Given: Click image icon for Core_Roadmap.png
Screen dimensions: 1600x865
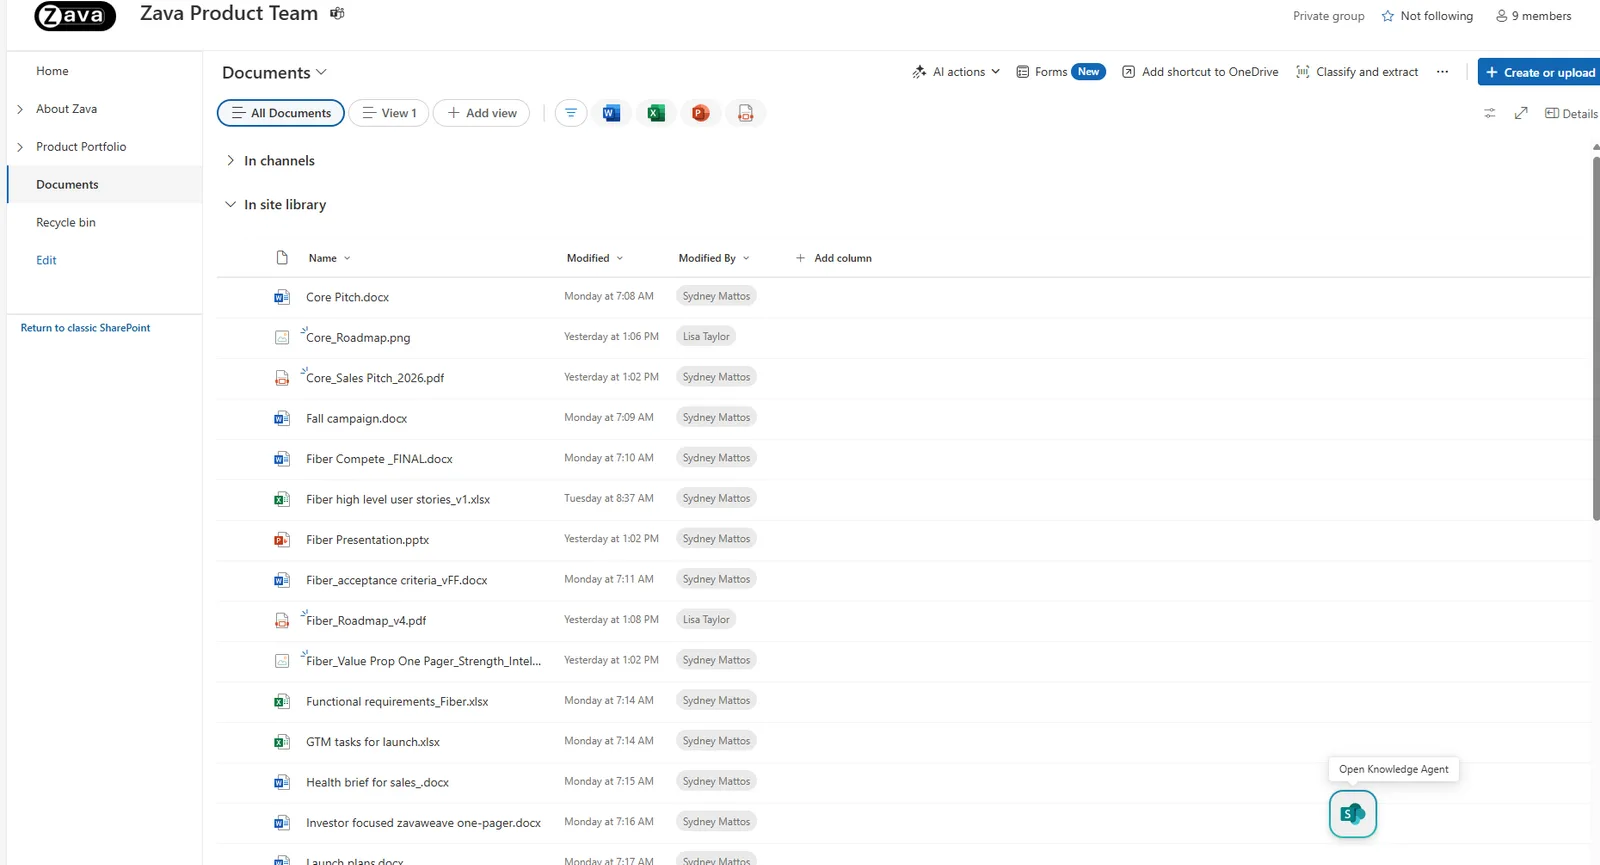Looking at the screenshot, I should [x=282, y=338].
